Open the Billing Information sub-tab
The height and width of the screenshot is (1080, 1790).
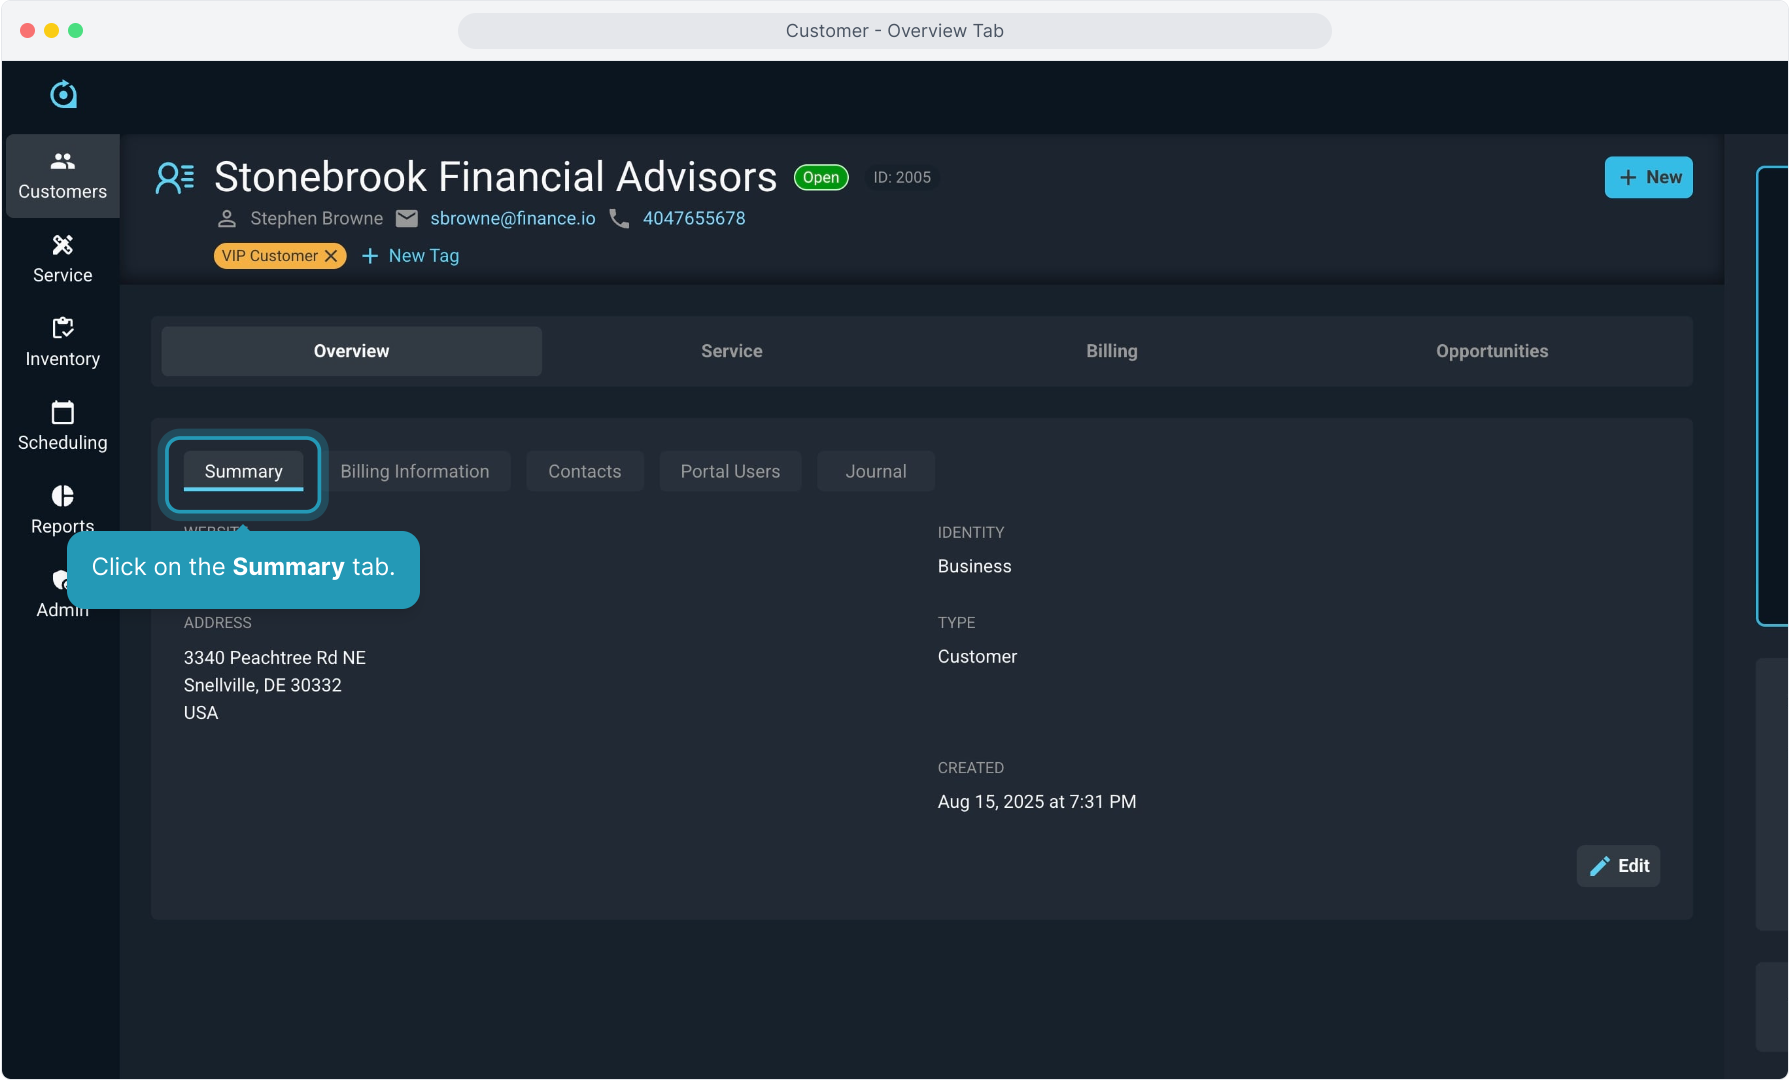414,472
